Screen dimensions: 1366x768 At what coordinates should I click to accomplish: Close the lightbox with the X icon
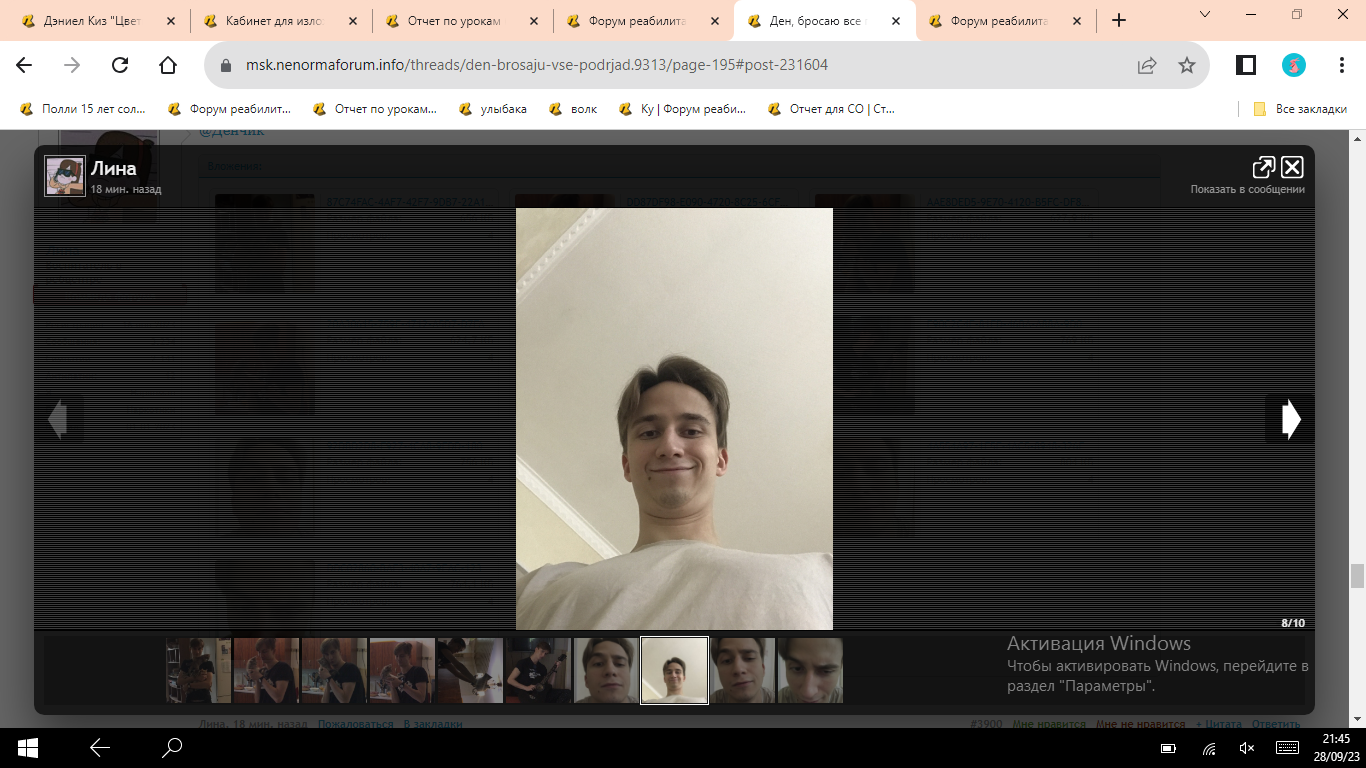pyautogui.click(x=1292, y=167)
